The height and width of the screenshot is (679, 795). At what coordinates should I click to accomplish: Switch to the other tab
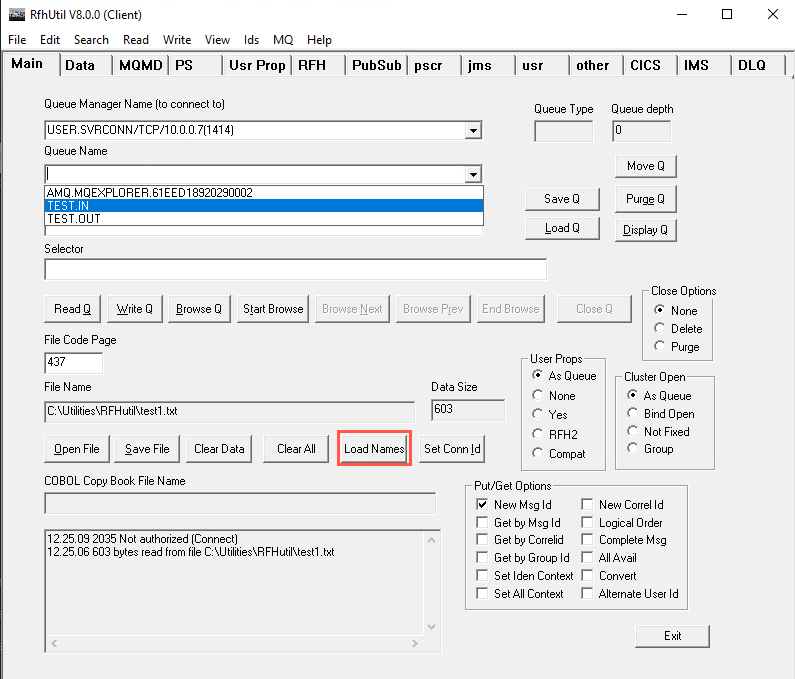596,65
